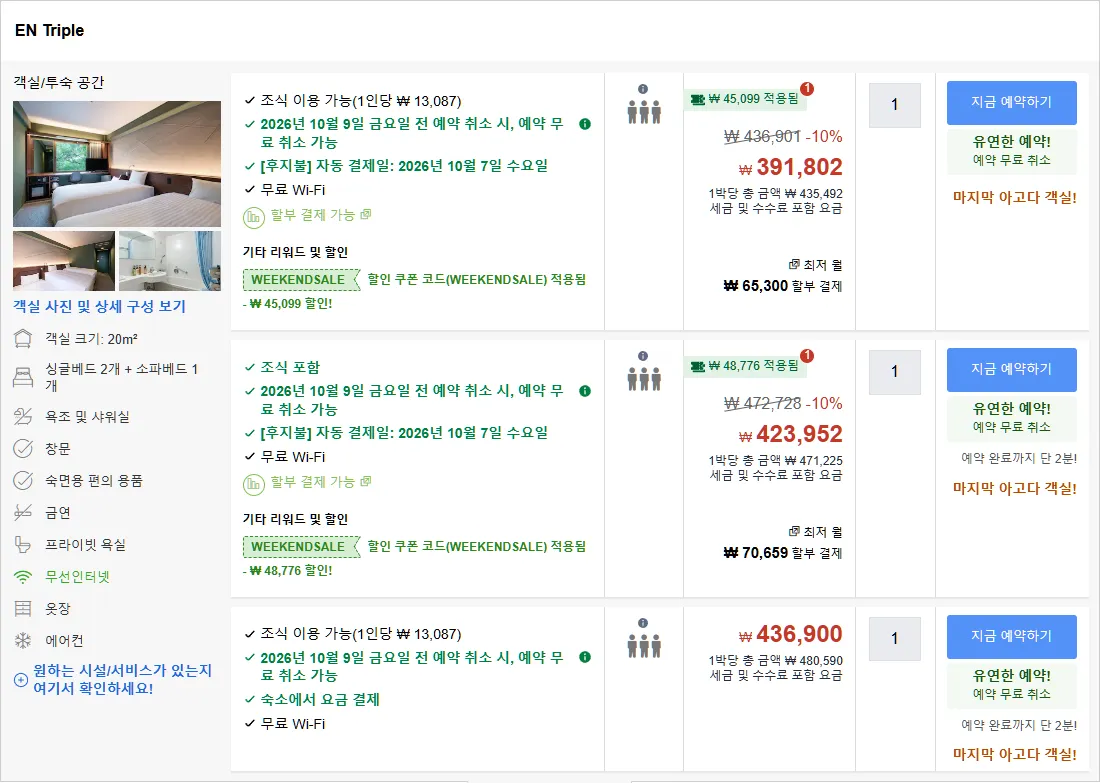1100x783 pixels.
Task: Click info icon next to second room's cancellation policy
Action: [585, 391]
